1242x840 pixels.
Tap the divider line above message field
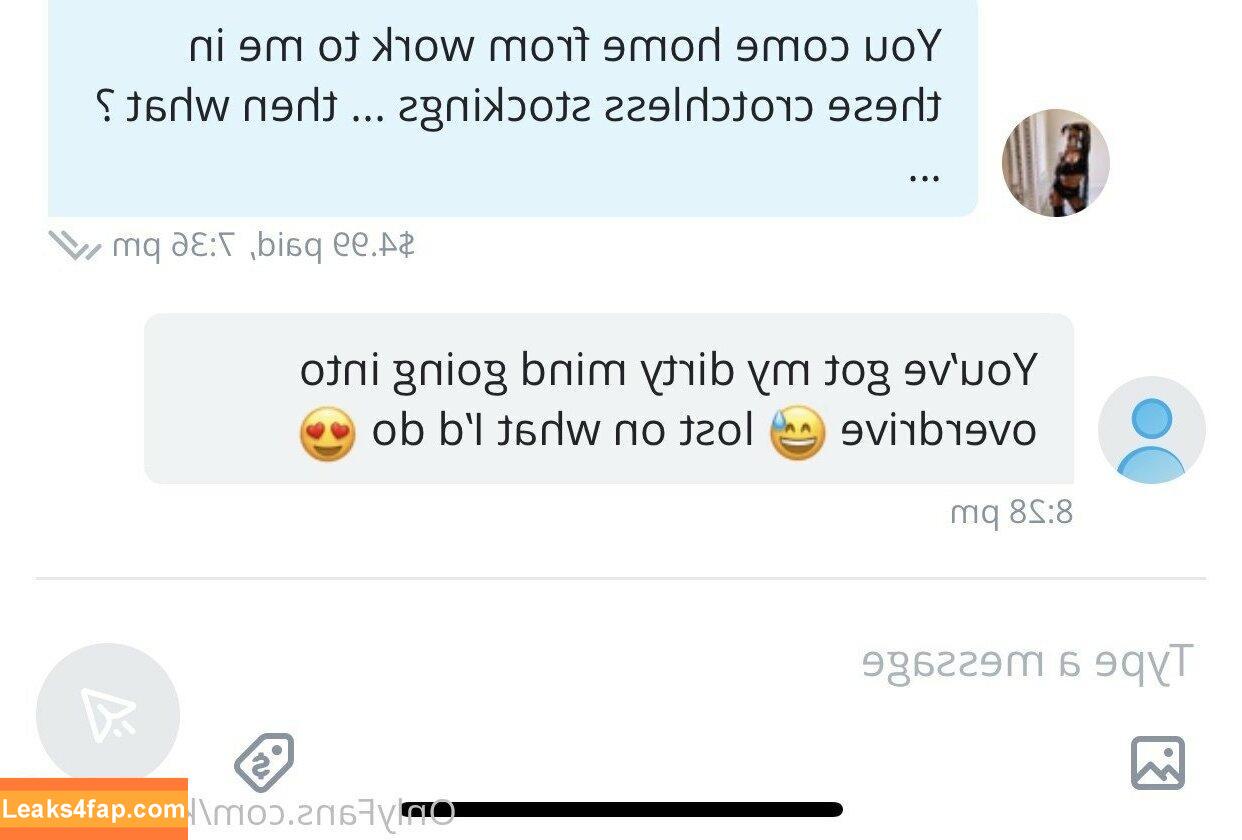[x=620, y=578]
